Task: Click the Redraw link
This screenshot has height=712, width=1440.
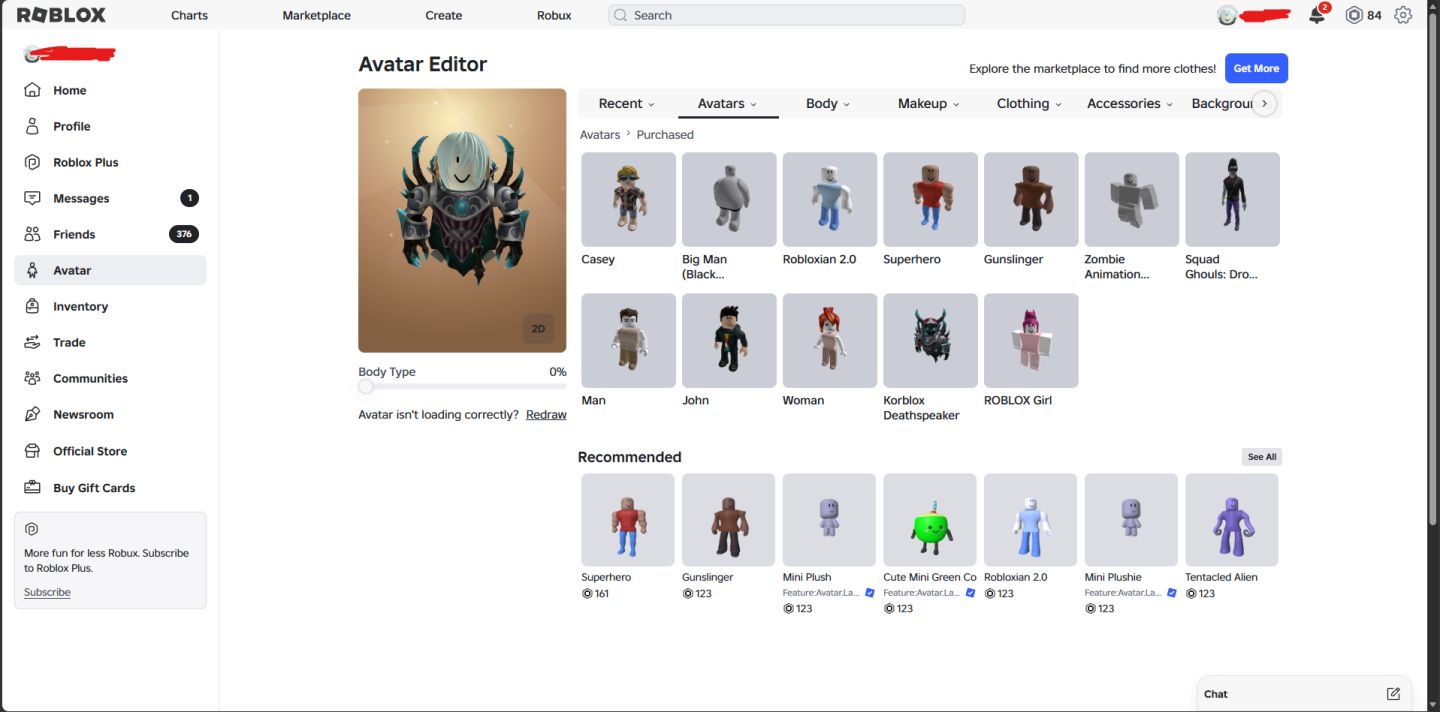Action: pos(546,414)
